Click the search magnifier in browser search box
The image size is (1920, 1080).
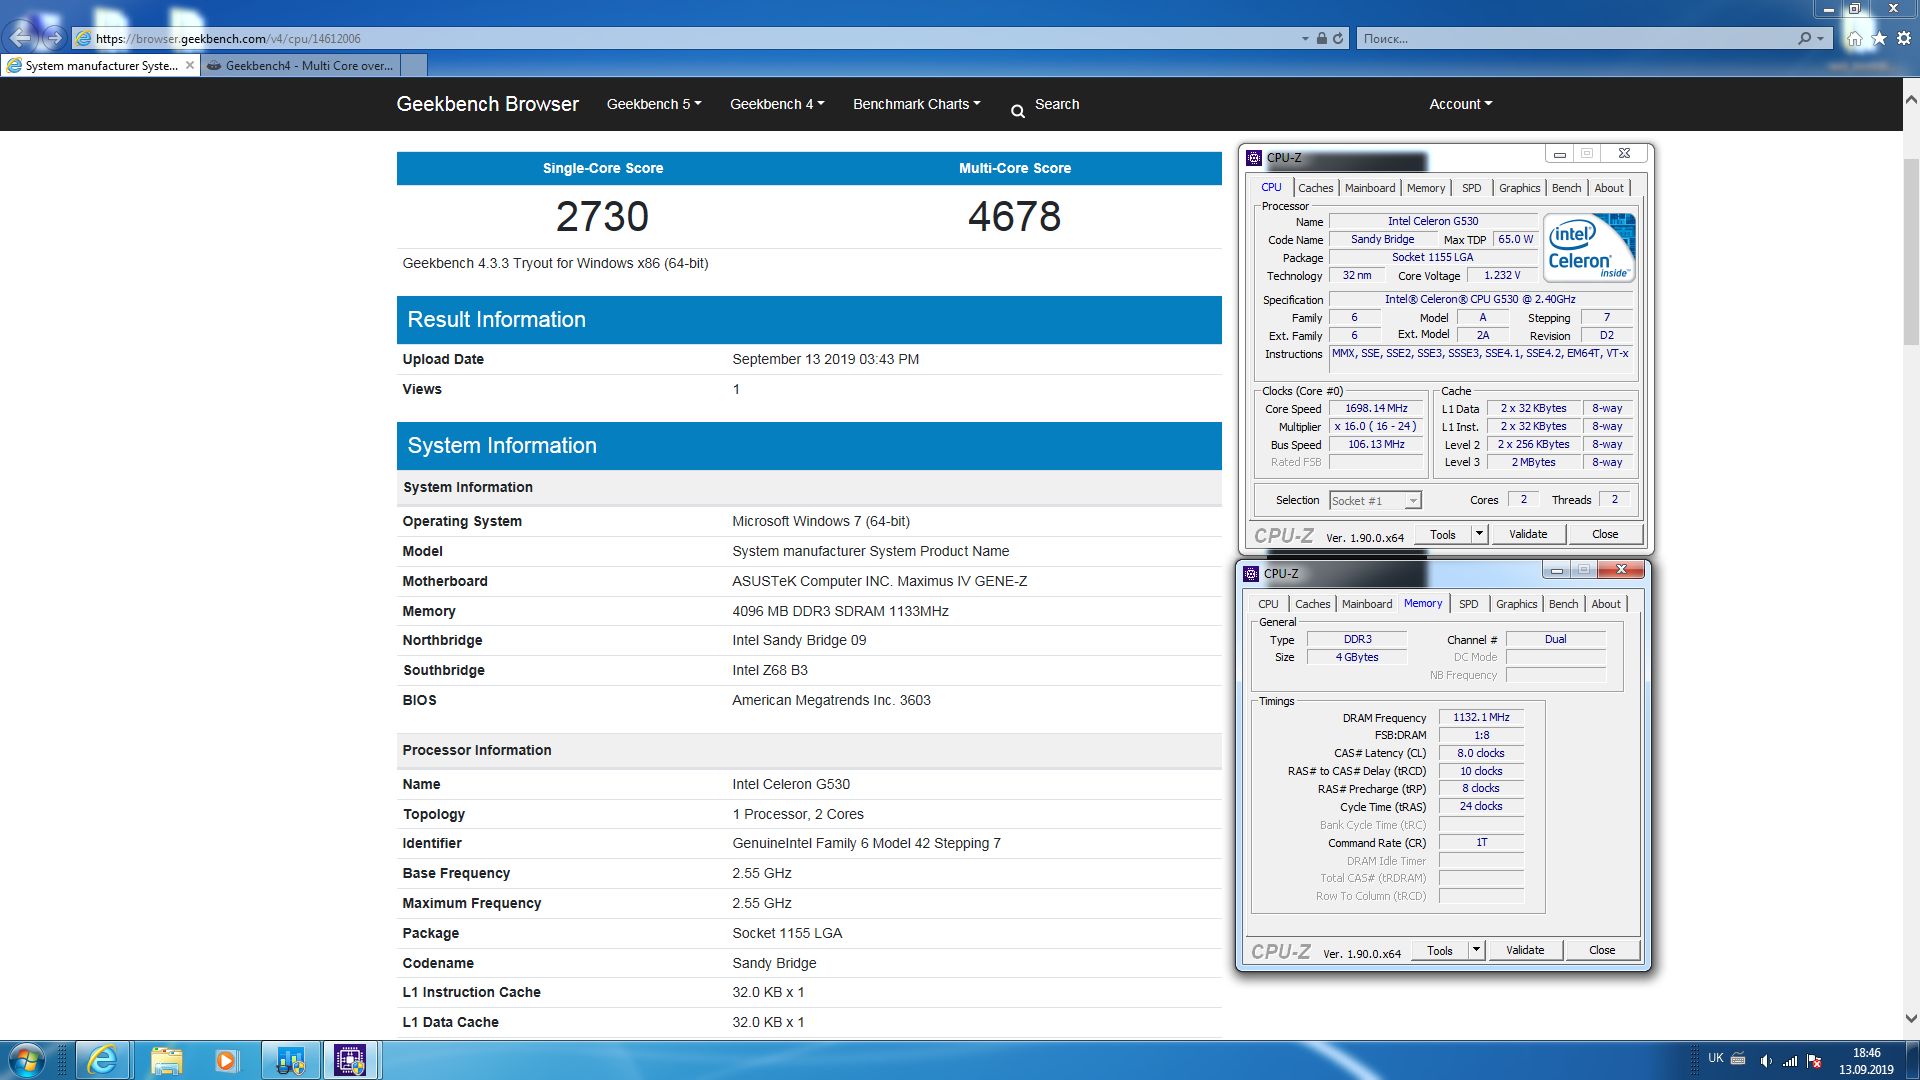[x=1805, y=38]
